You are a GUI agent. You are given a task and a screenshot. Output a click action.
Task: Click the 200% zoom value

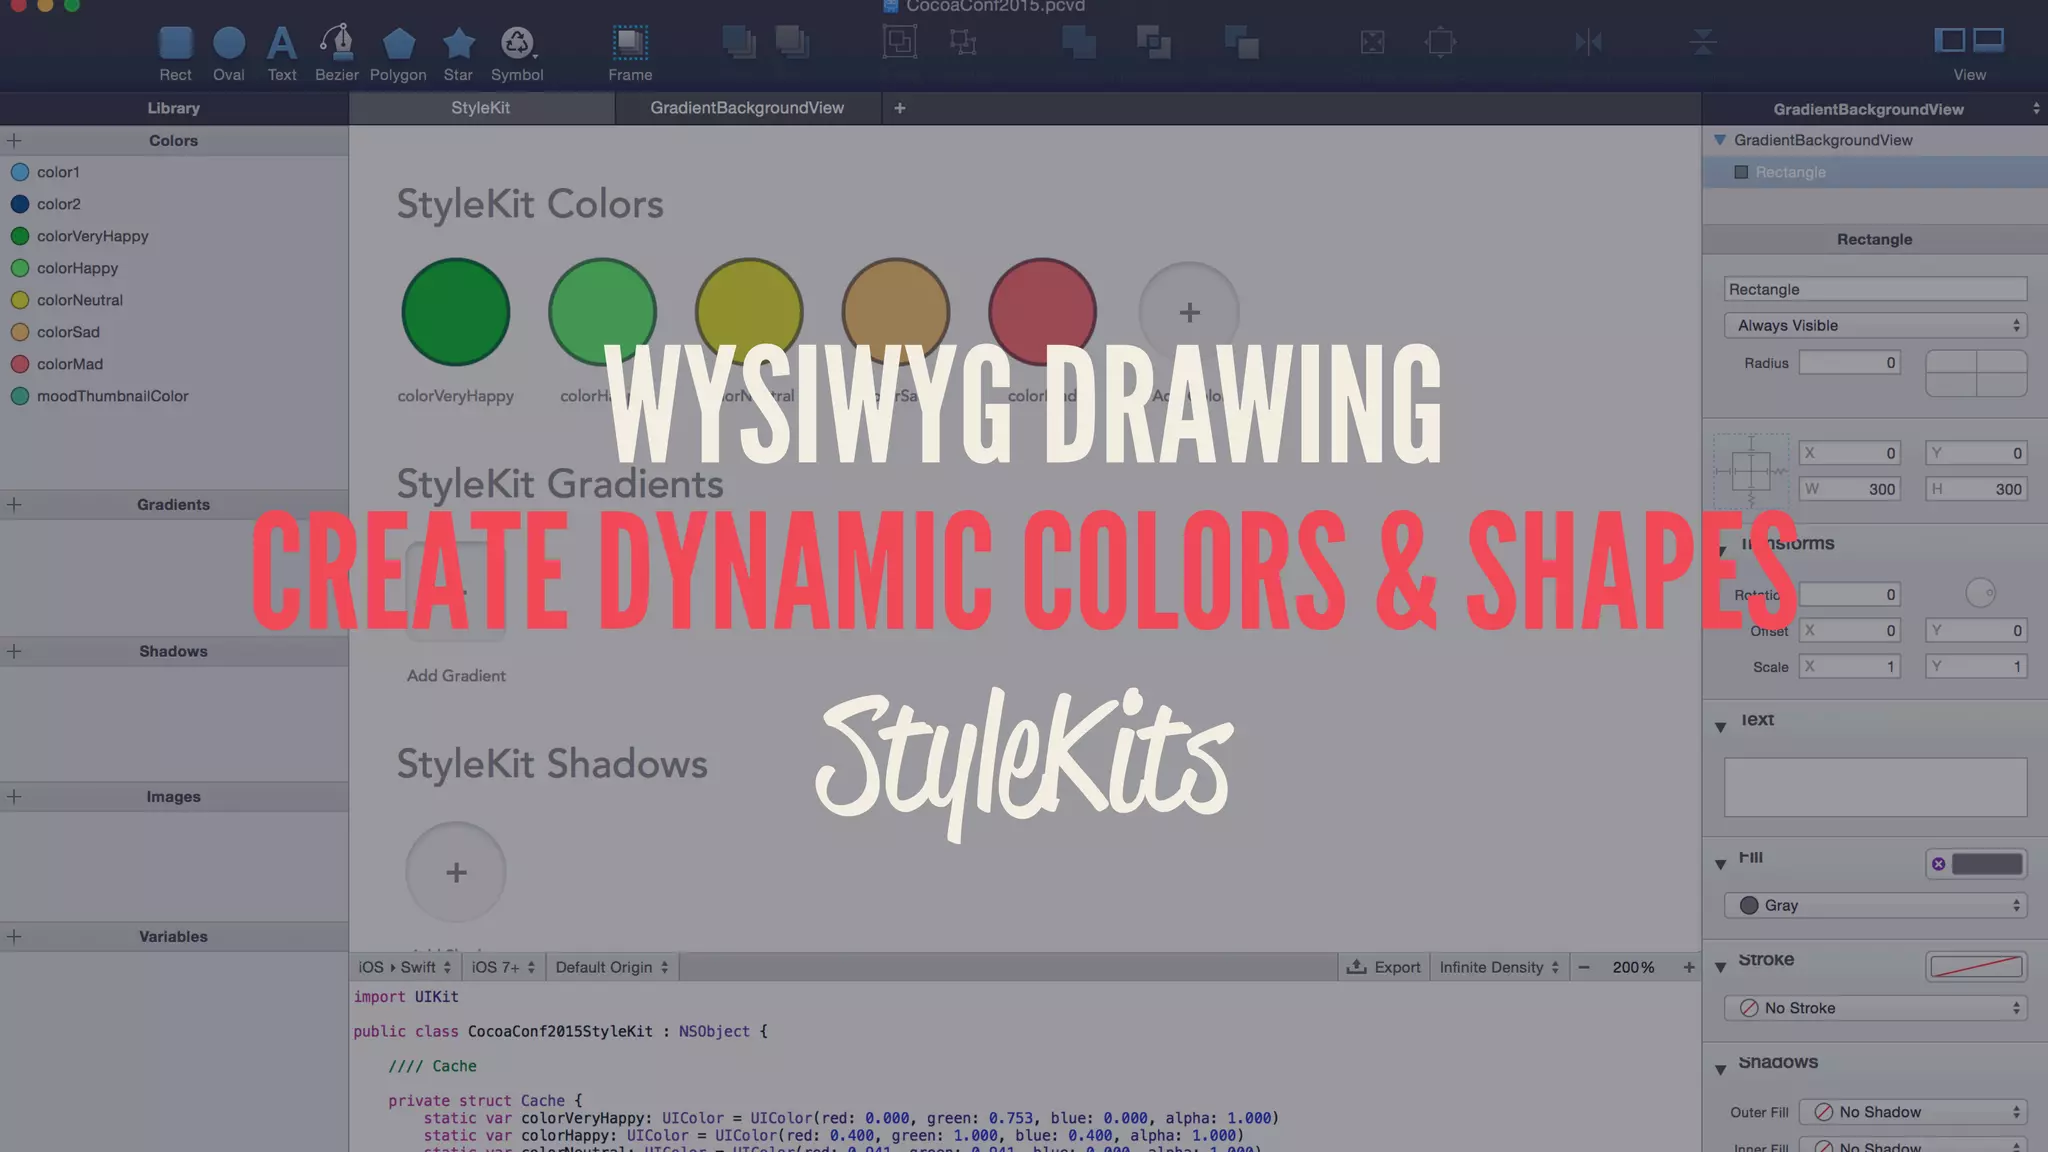coord(1633,967)
